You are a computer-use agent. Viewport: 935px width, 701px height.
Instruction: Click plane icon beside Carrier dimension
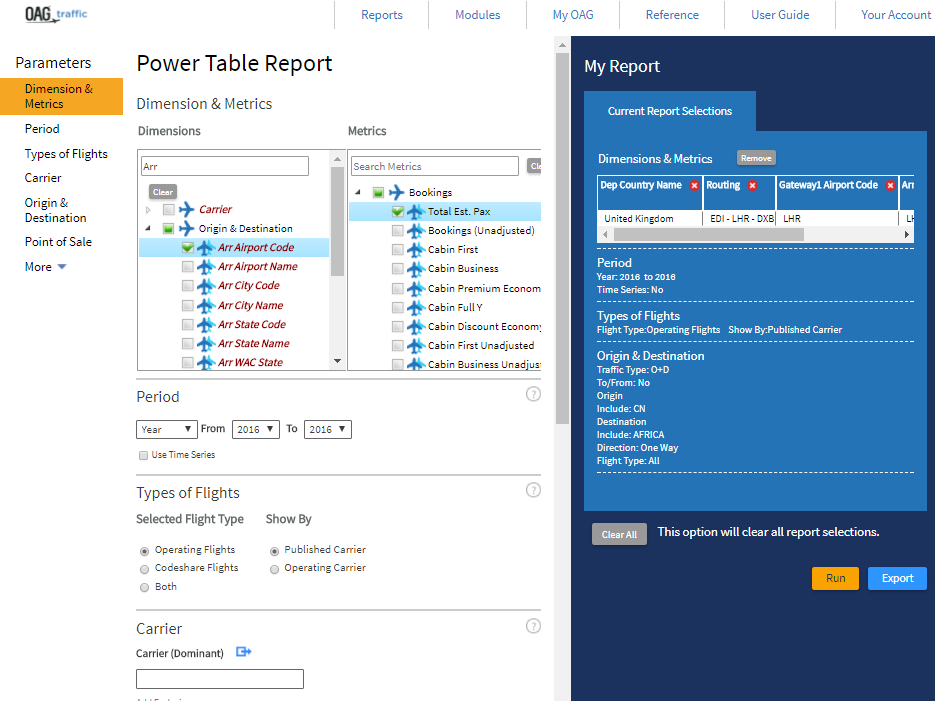click(x=187, y=209)
